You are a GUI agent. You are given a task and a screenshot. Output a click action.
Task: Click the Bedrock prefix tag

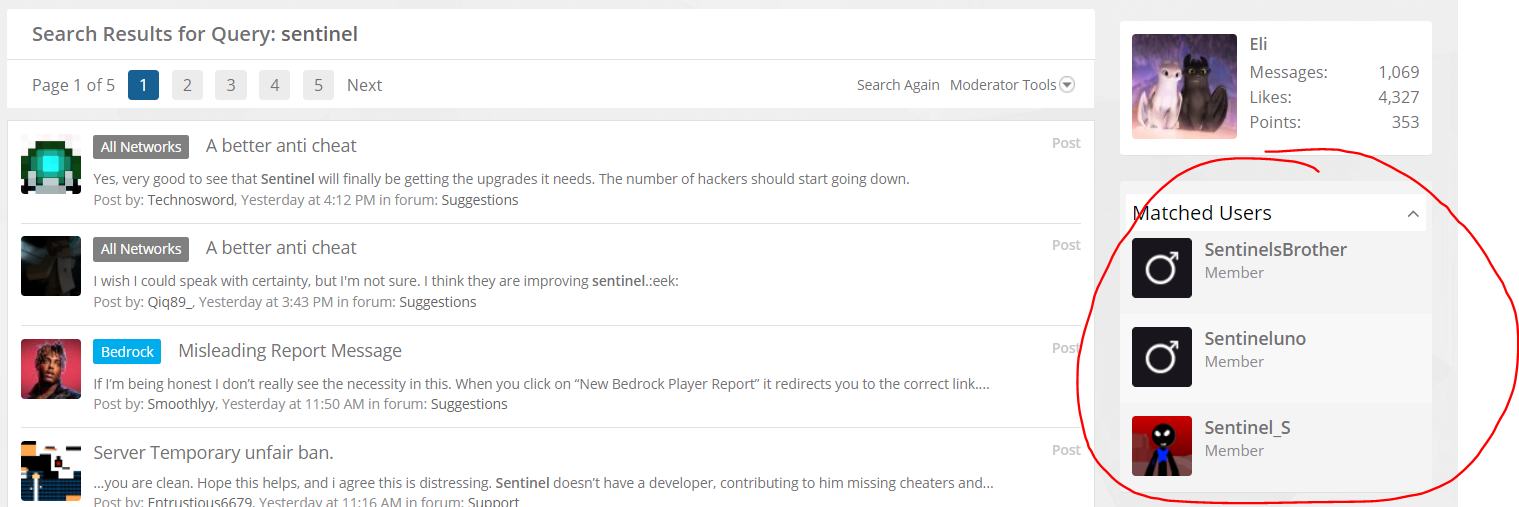(127, 351)
